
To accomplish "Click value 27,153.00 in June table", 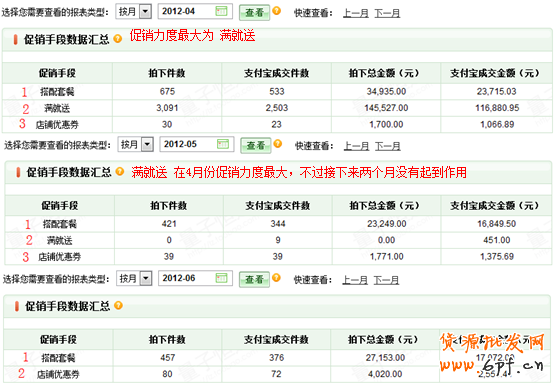I will tap(385, 358).
